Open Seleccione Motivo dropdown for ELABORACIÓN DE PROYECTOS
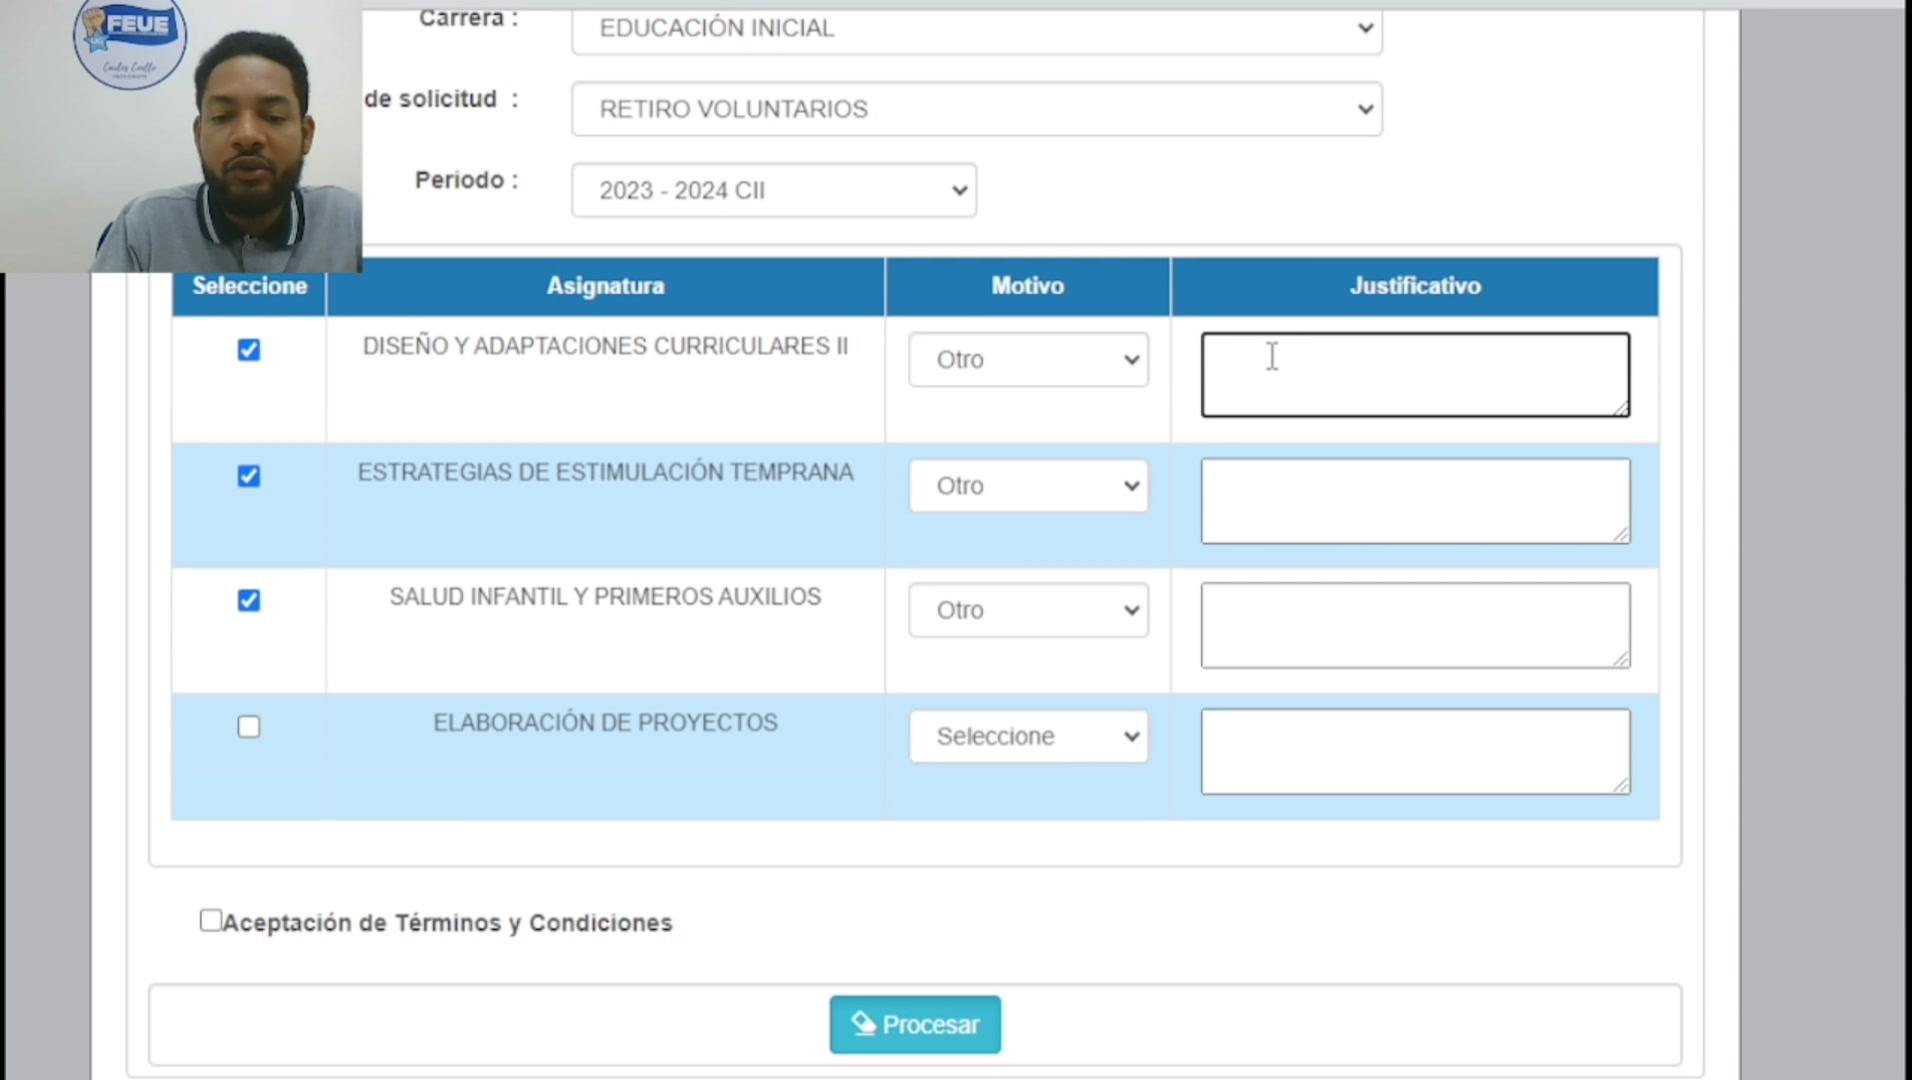 click(x=1028, y=736)
